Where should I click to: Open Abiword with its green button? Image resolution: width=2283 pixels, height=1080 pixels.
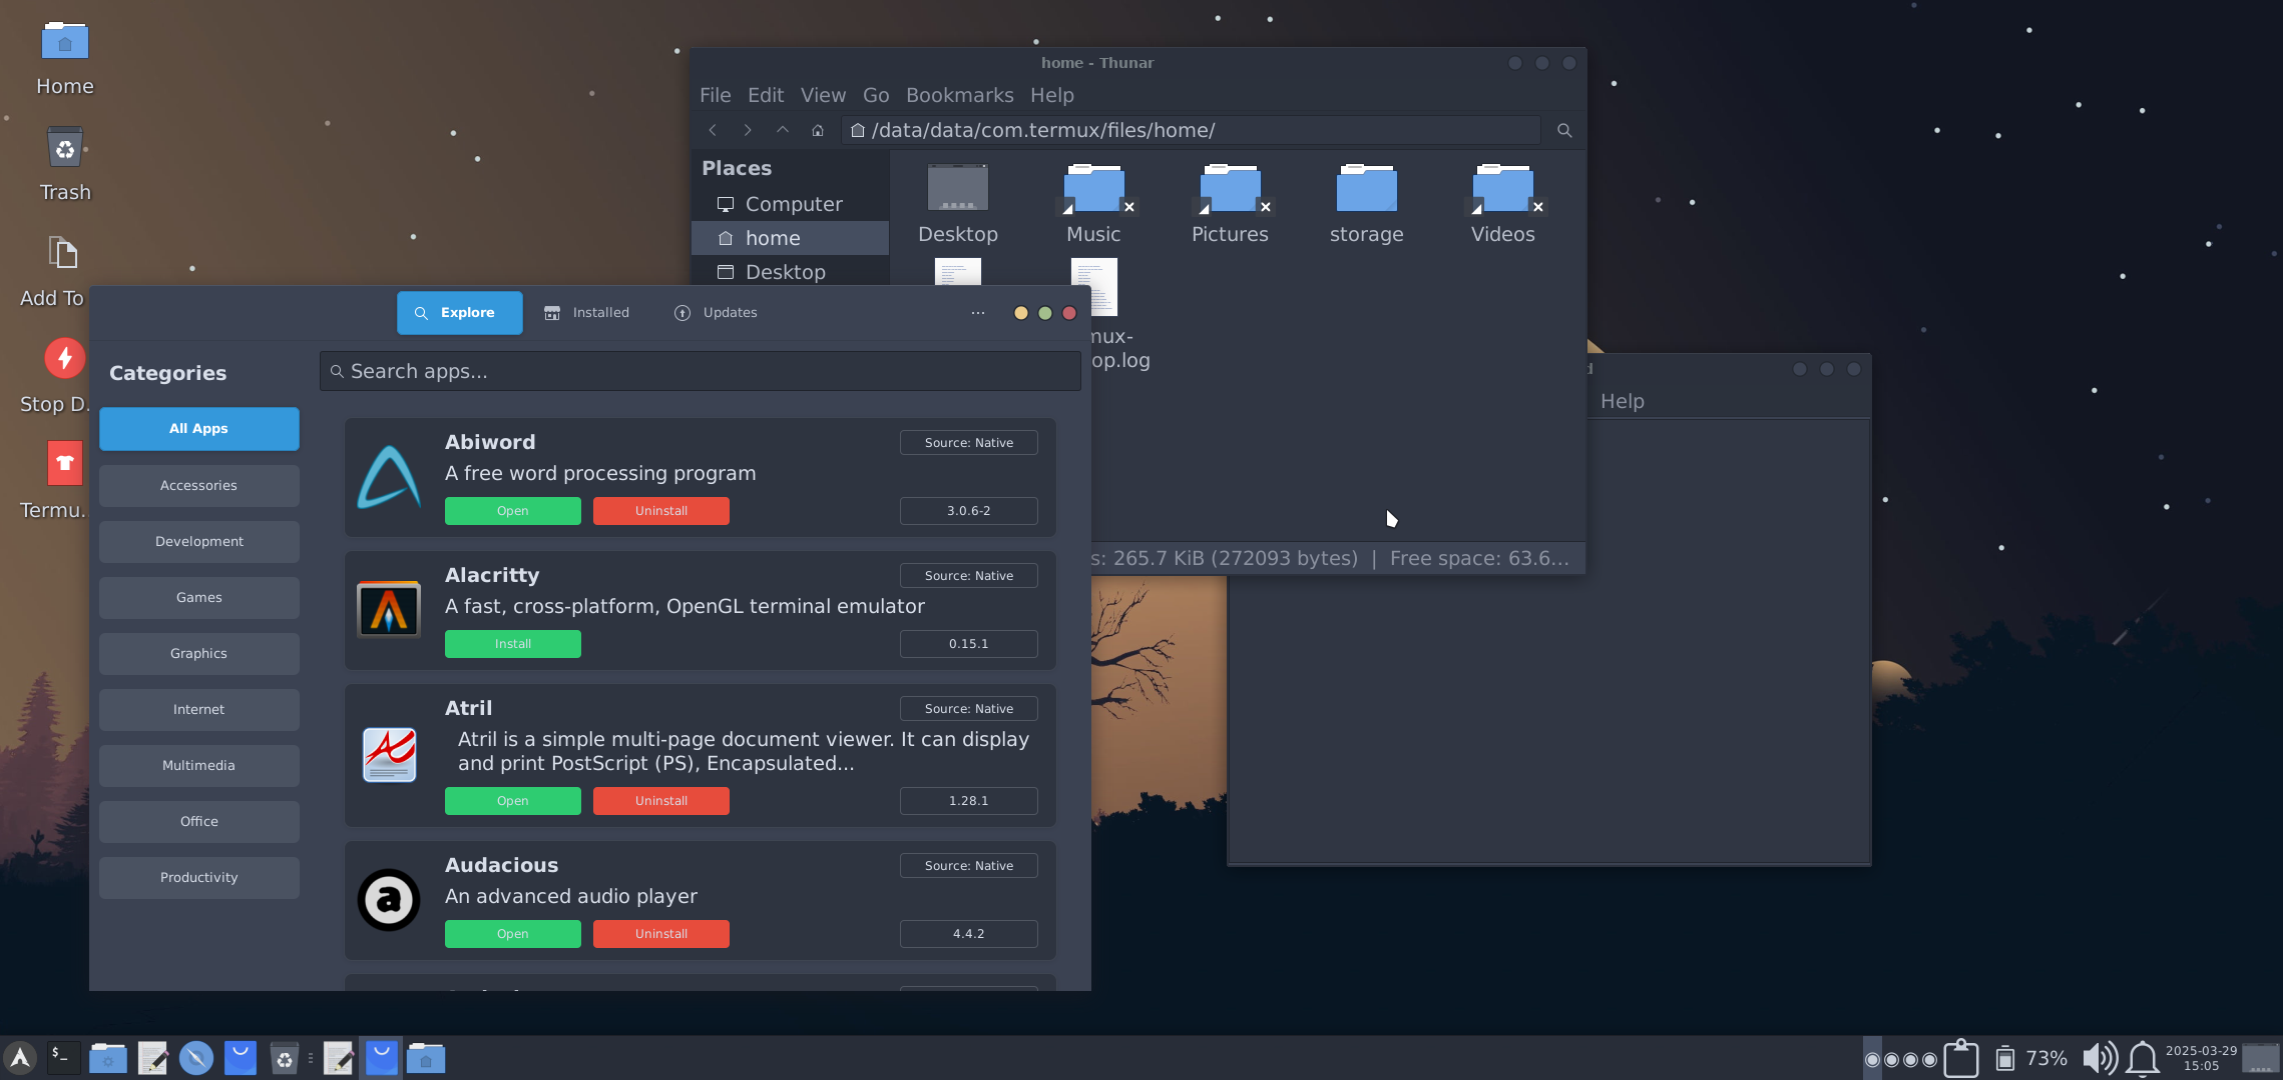click(513, 511)
